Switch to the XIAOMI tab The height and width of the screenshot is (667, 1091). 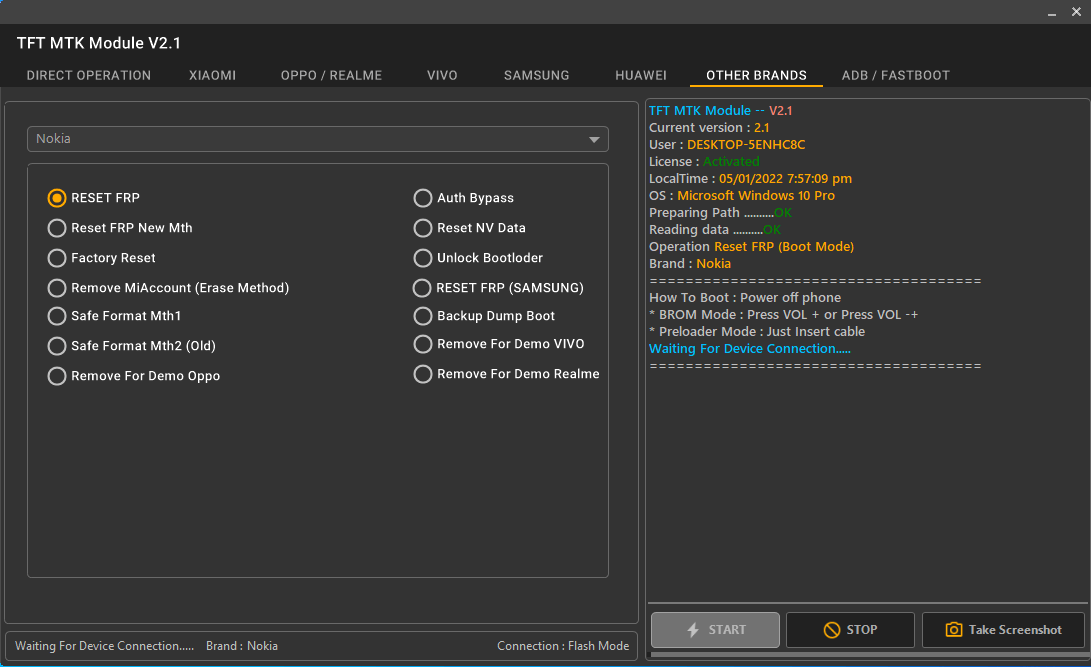coord(212,75)
